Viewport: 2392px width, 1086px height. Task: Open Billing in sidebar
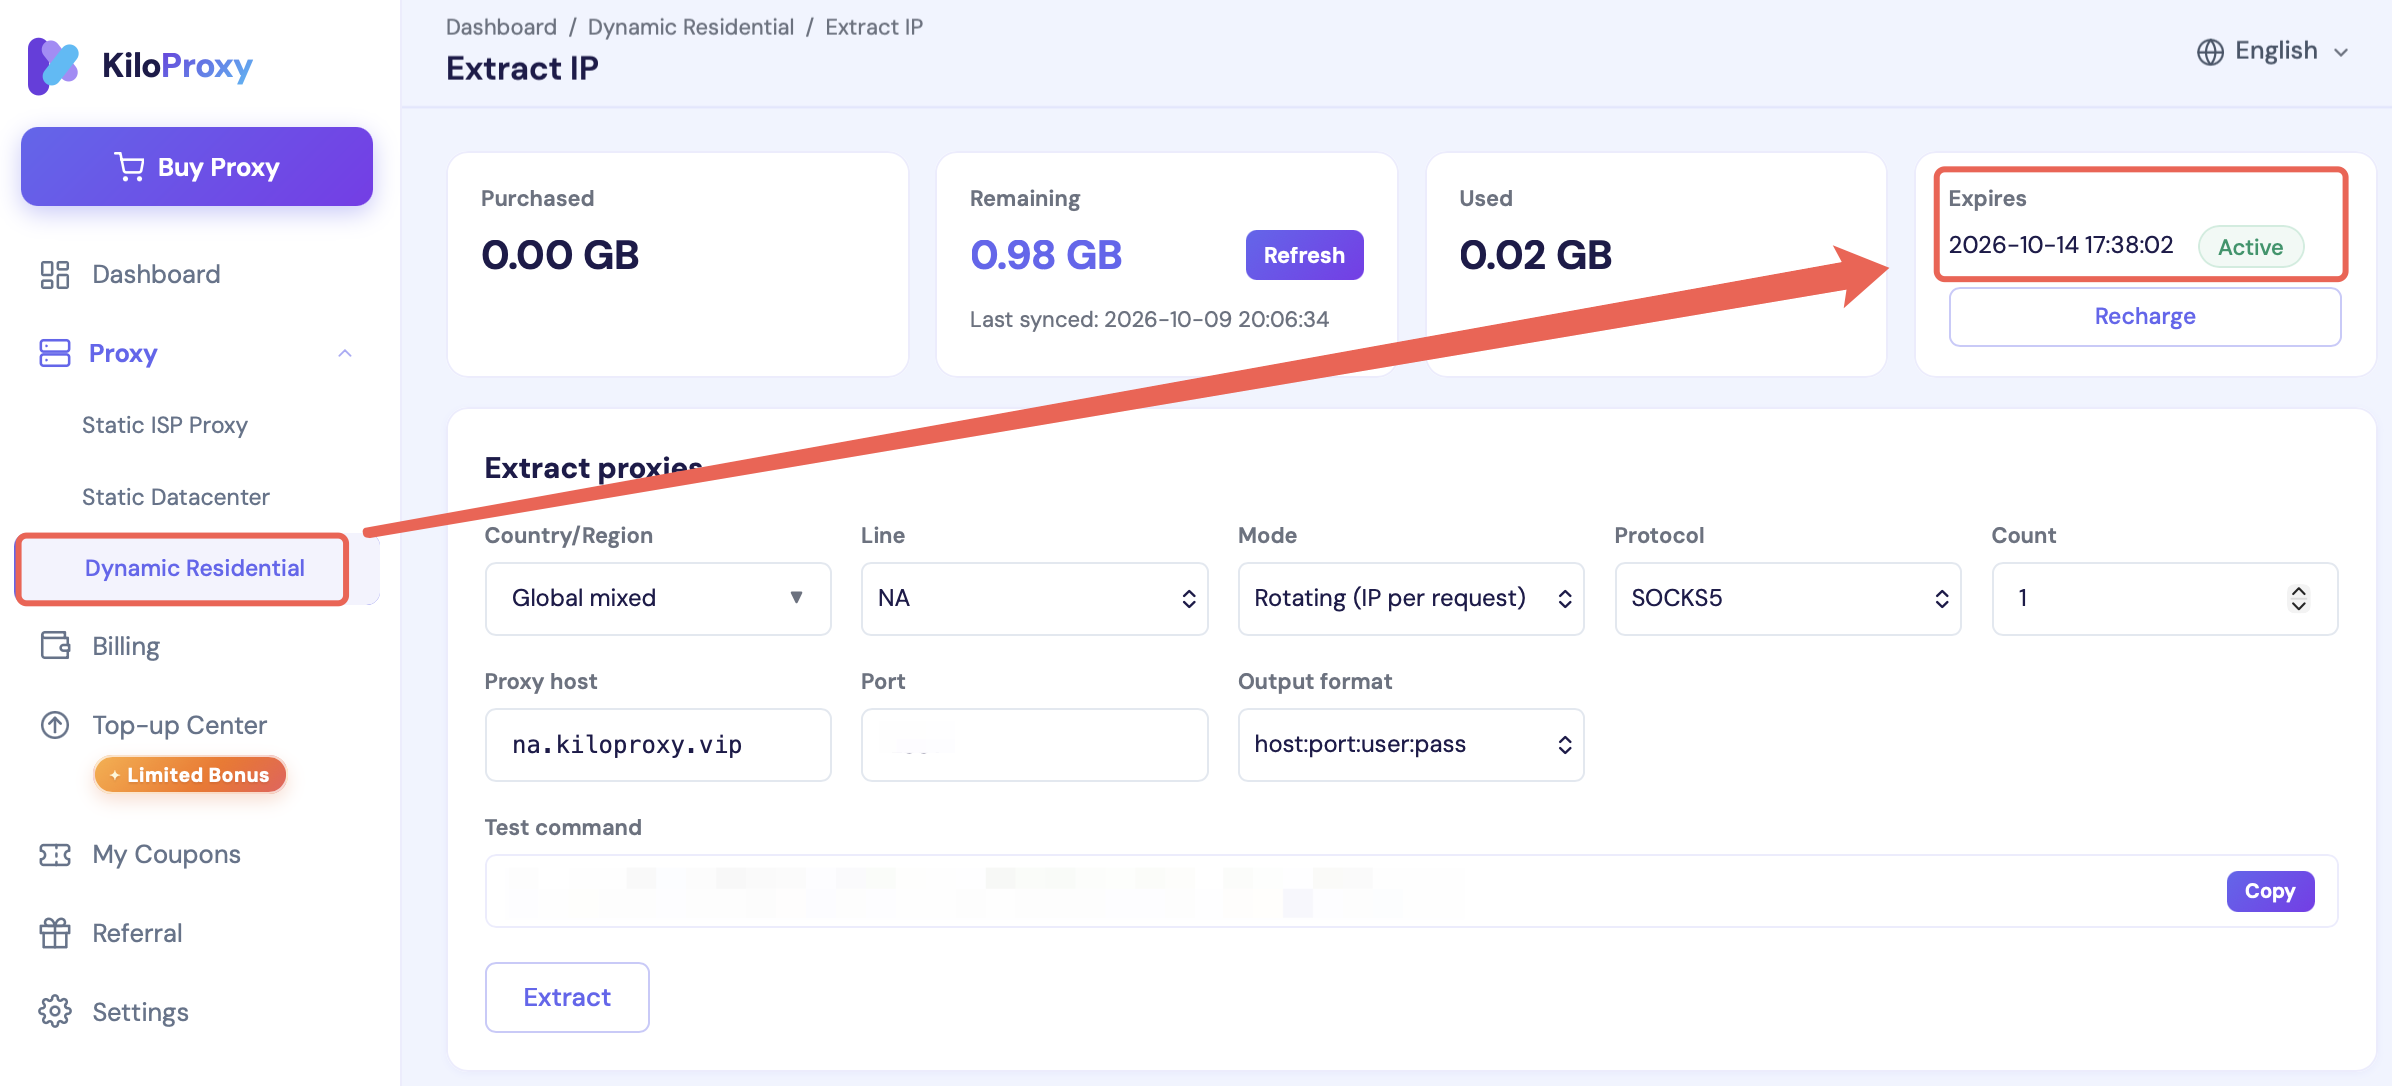click(126, 646)
